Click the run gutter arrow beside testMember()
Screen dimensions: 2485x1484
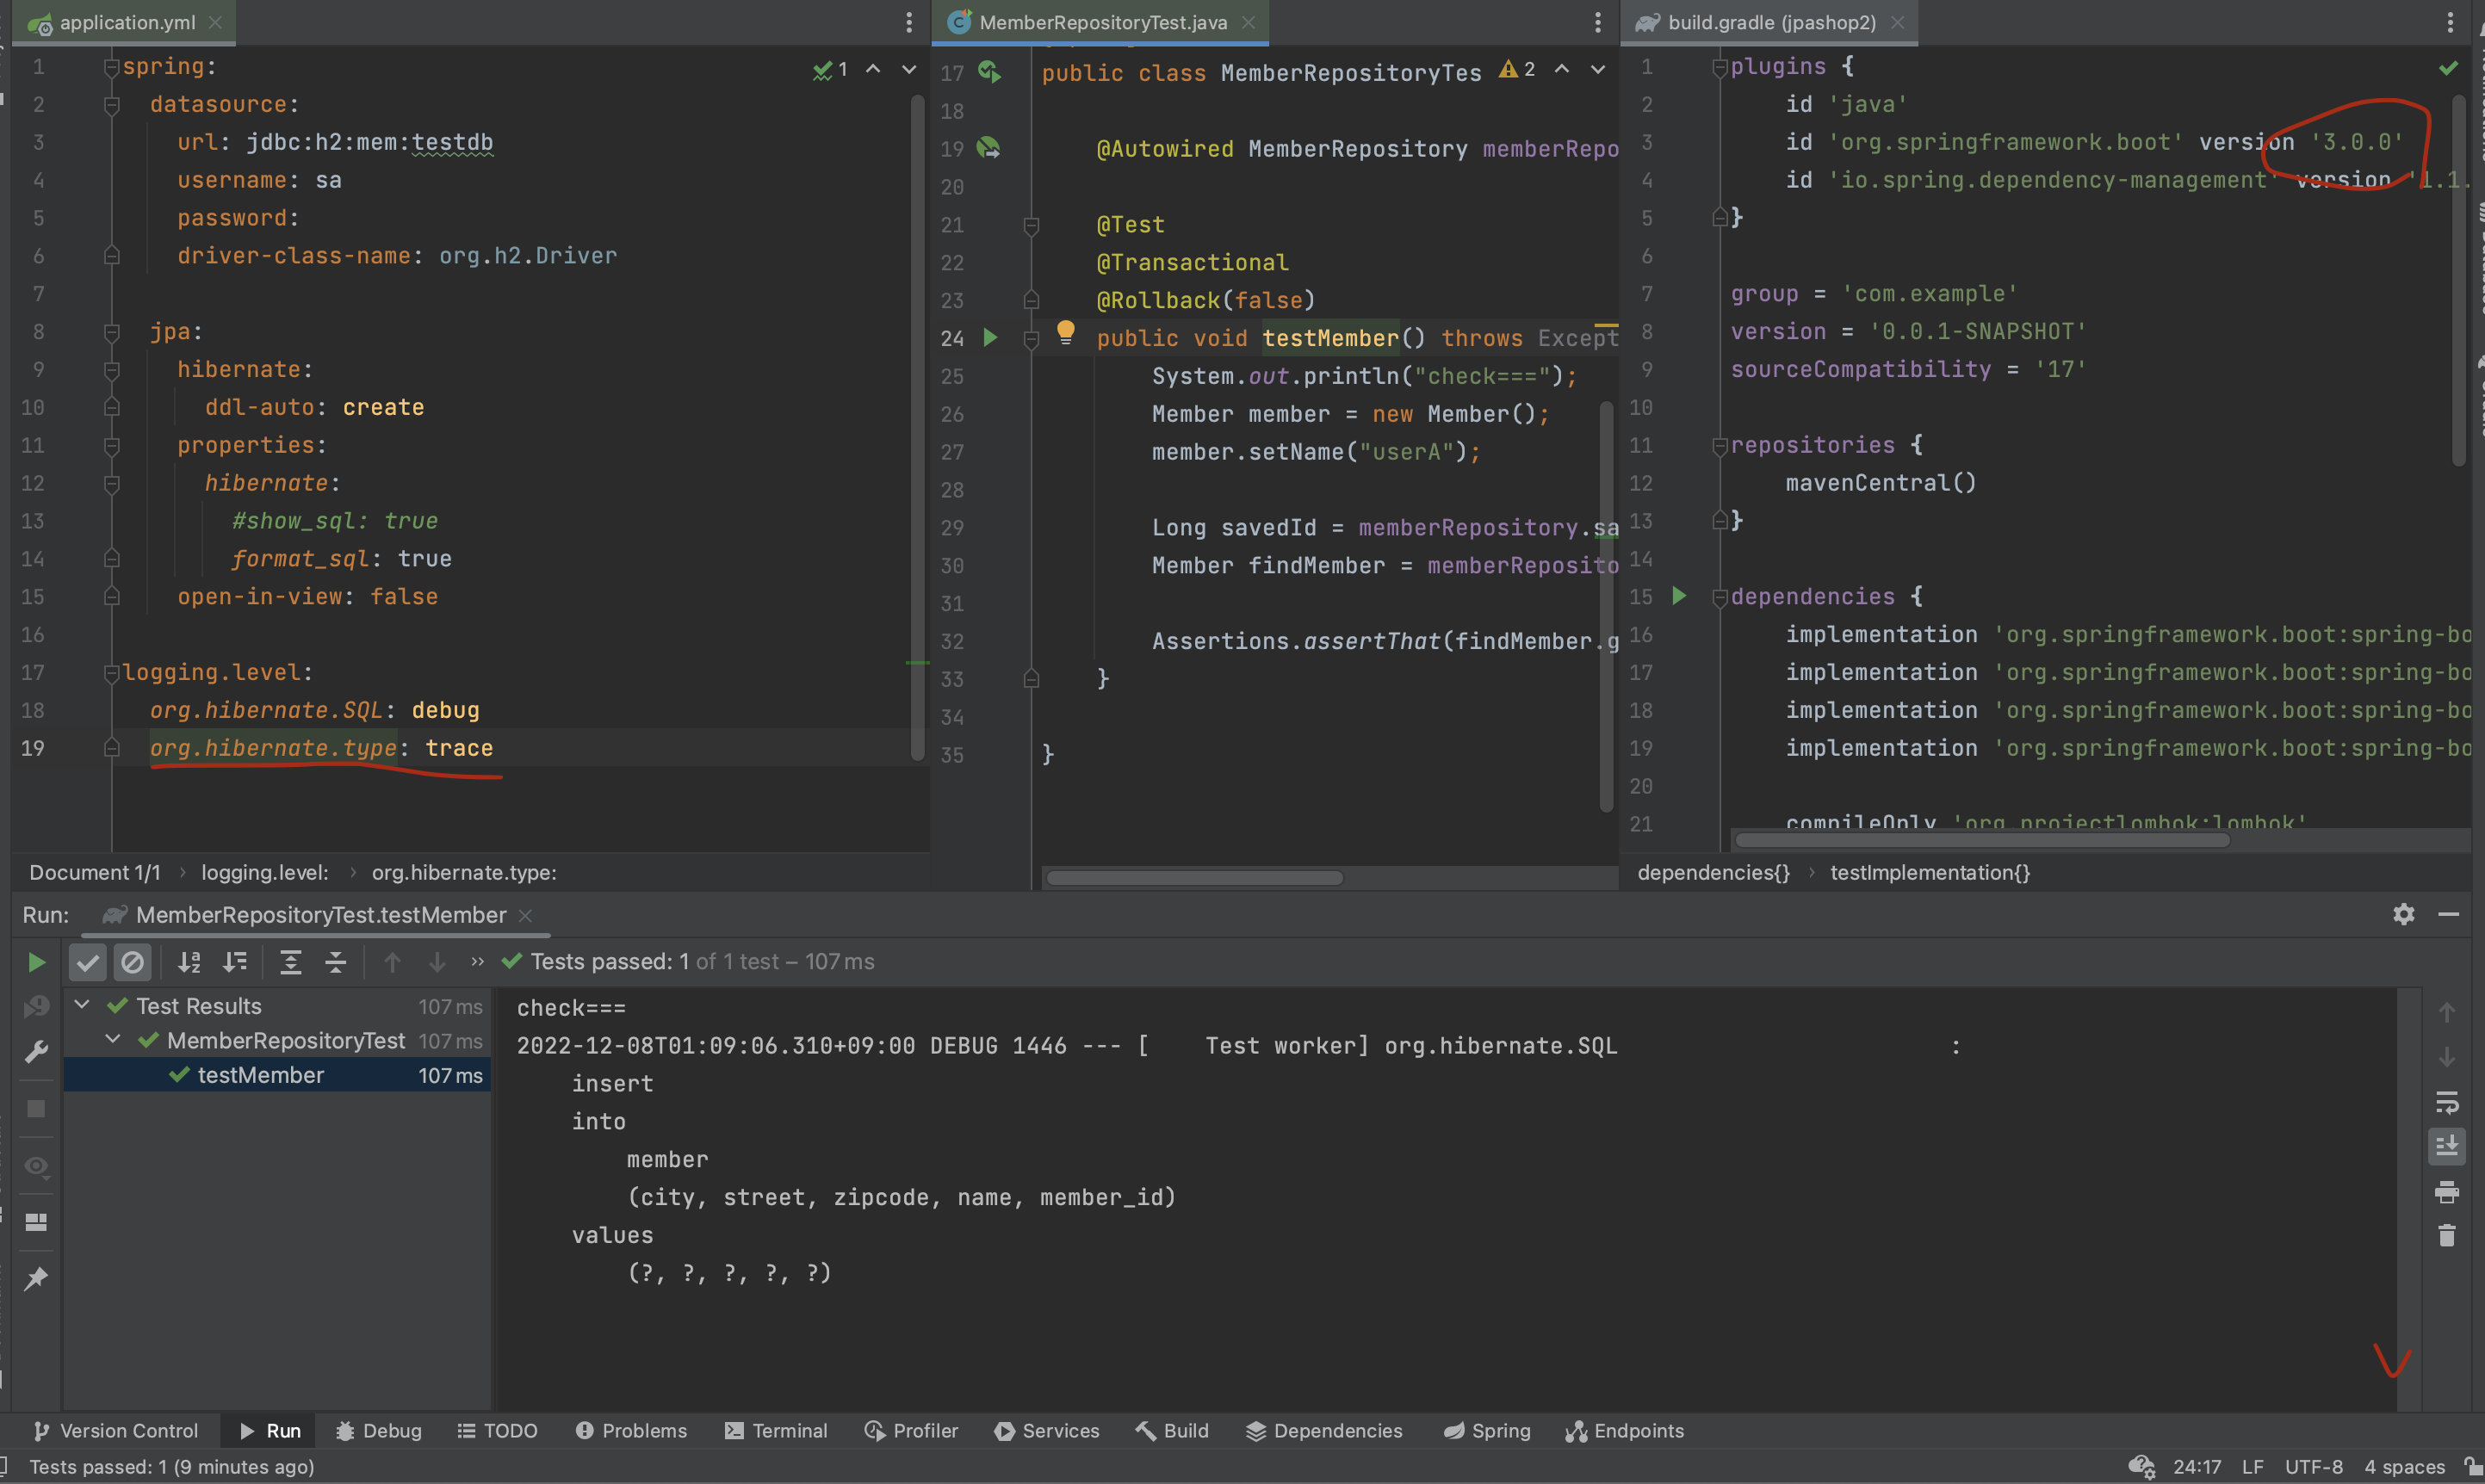pos(990,338)
